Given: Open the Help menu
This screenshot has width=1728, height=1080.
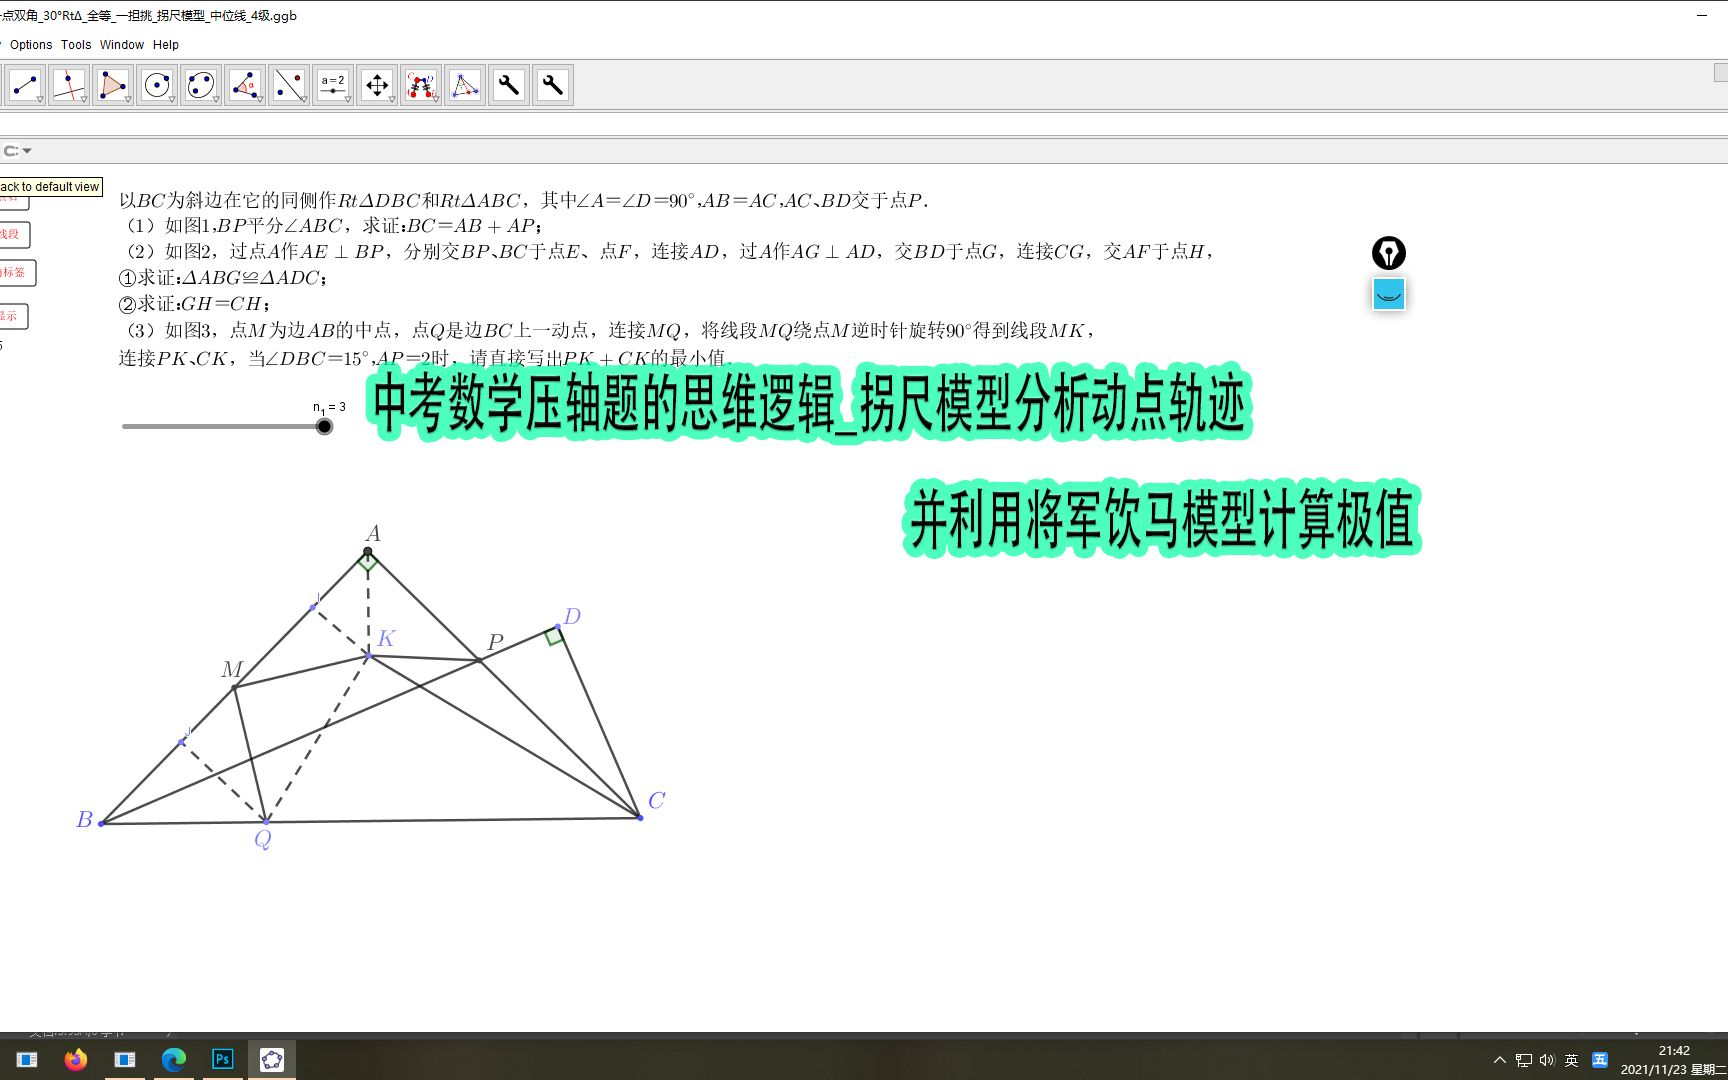Looking at the screenshot, I should click(165, 44).
